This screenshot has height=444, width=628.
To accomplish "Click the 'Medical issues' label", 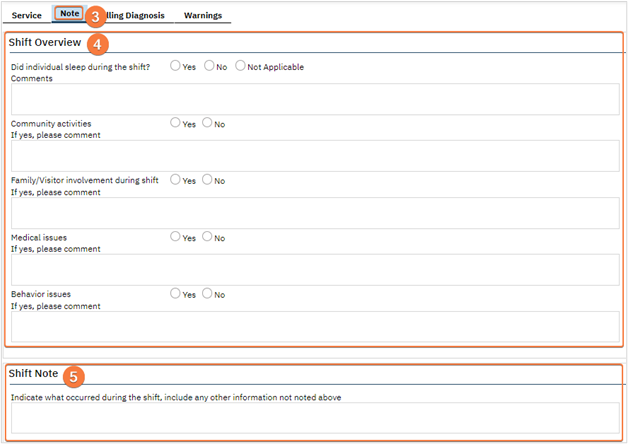I will click(x=39, y=238).
